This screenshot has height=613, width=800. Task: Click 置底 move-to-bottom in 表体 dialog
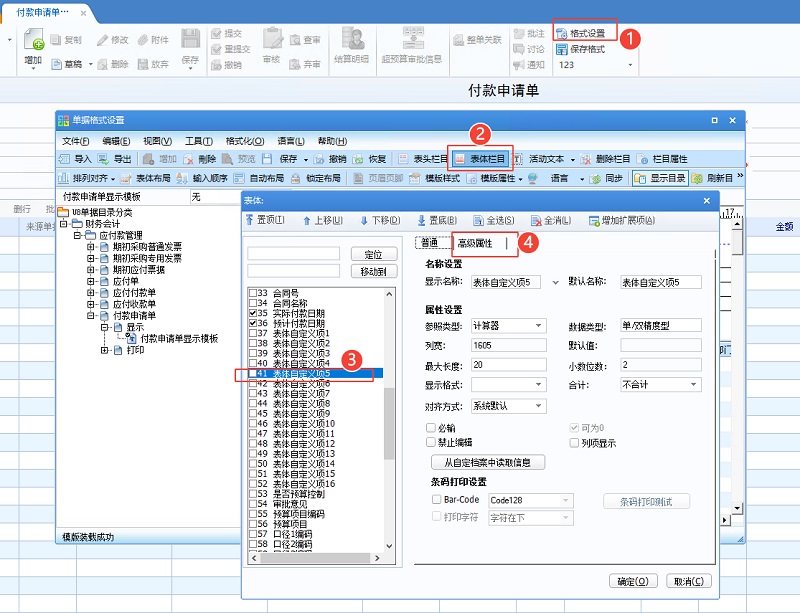point(437,220)
